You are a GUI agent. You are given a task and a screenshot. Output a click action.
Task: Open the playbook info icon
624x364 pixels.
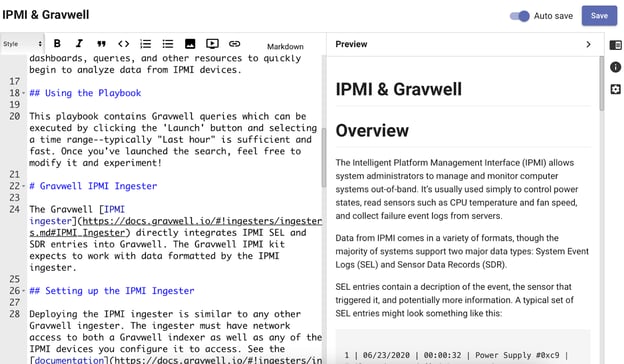click(615, 67)
